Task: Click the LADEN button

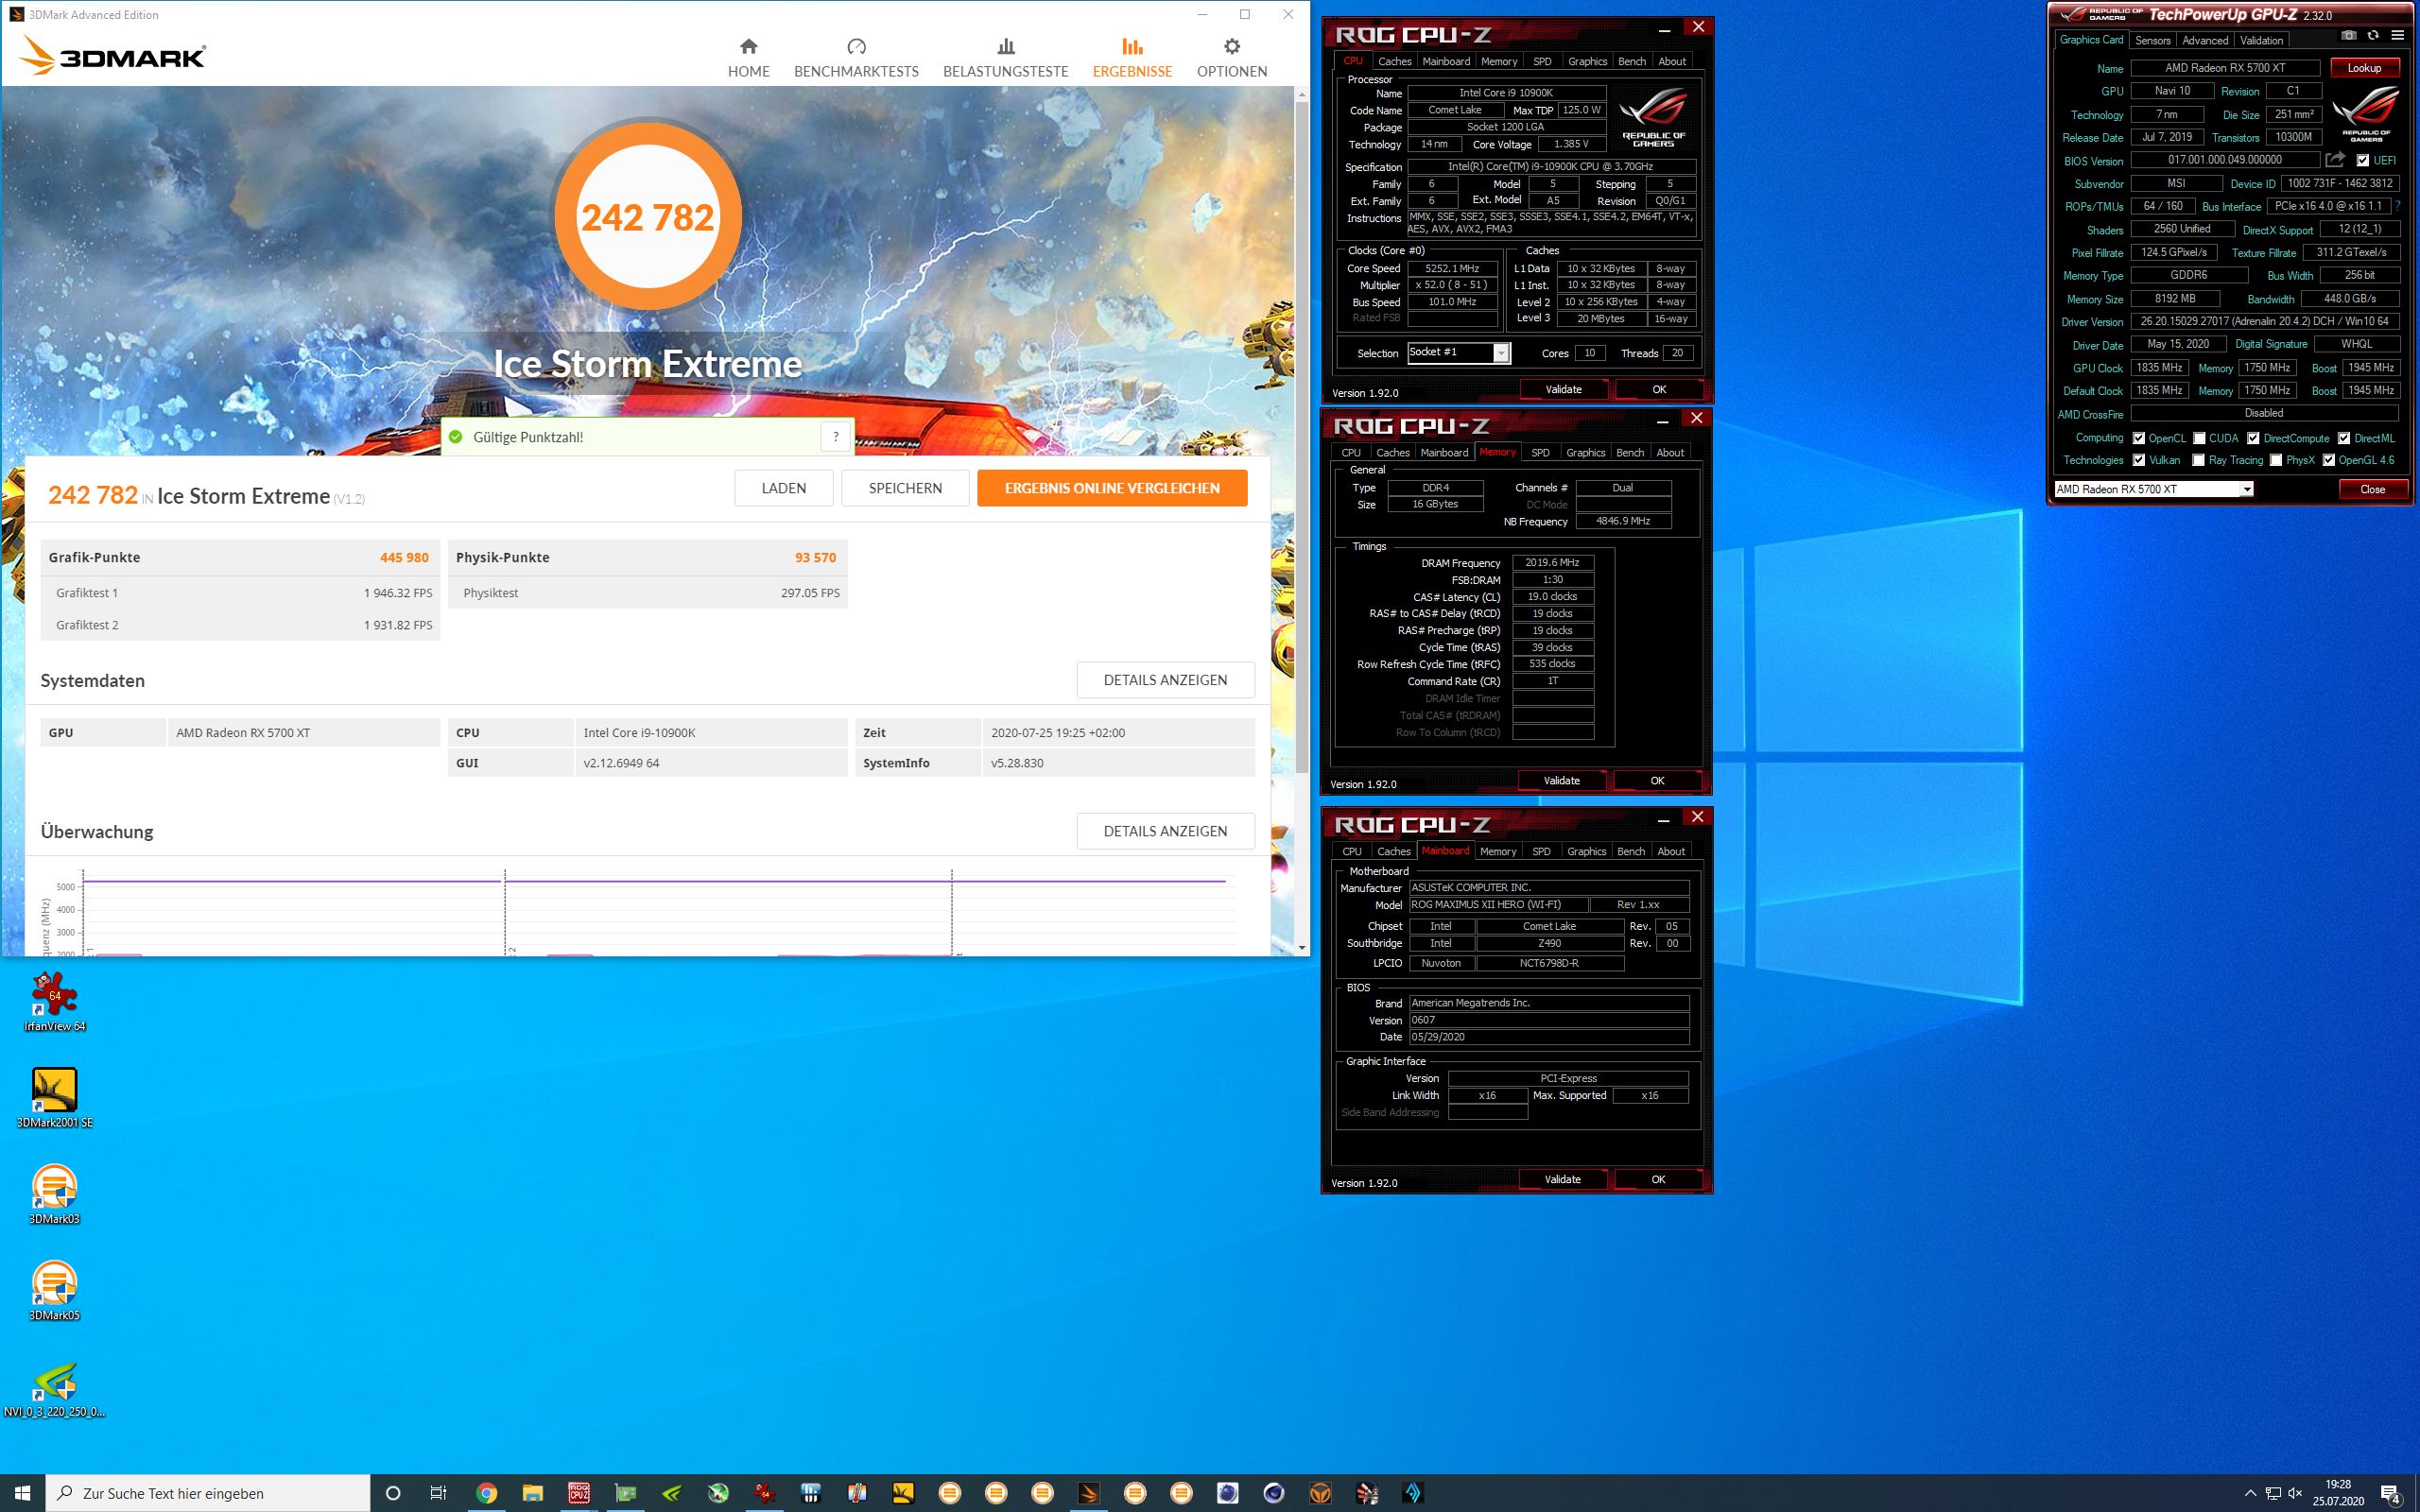Action: point(783,488)
